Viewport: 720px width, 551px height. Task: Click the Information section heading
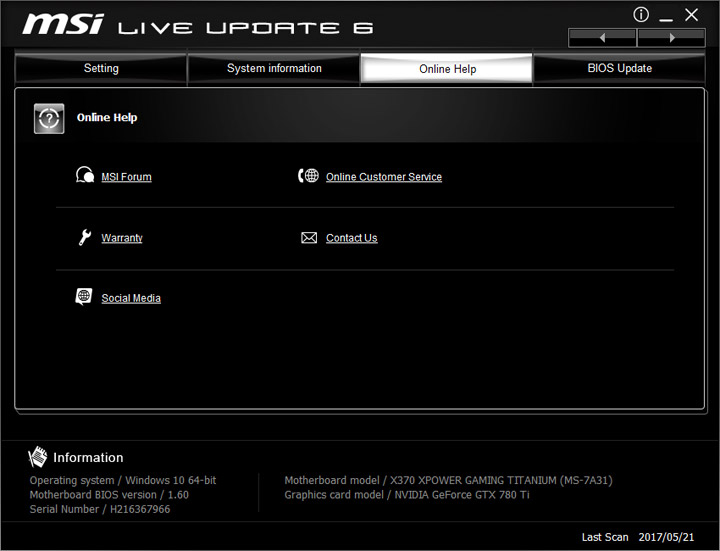point(88,457)
